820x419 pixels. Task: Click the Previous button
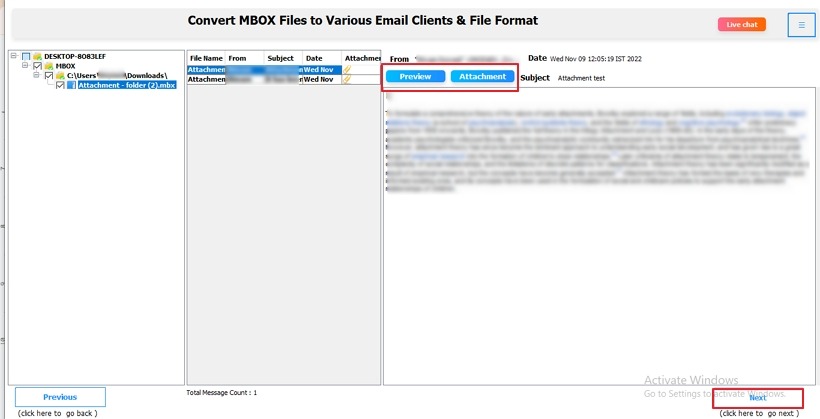tap(60, 397)
